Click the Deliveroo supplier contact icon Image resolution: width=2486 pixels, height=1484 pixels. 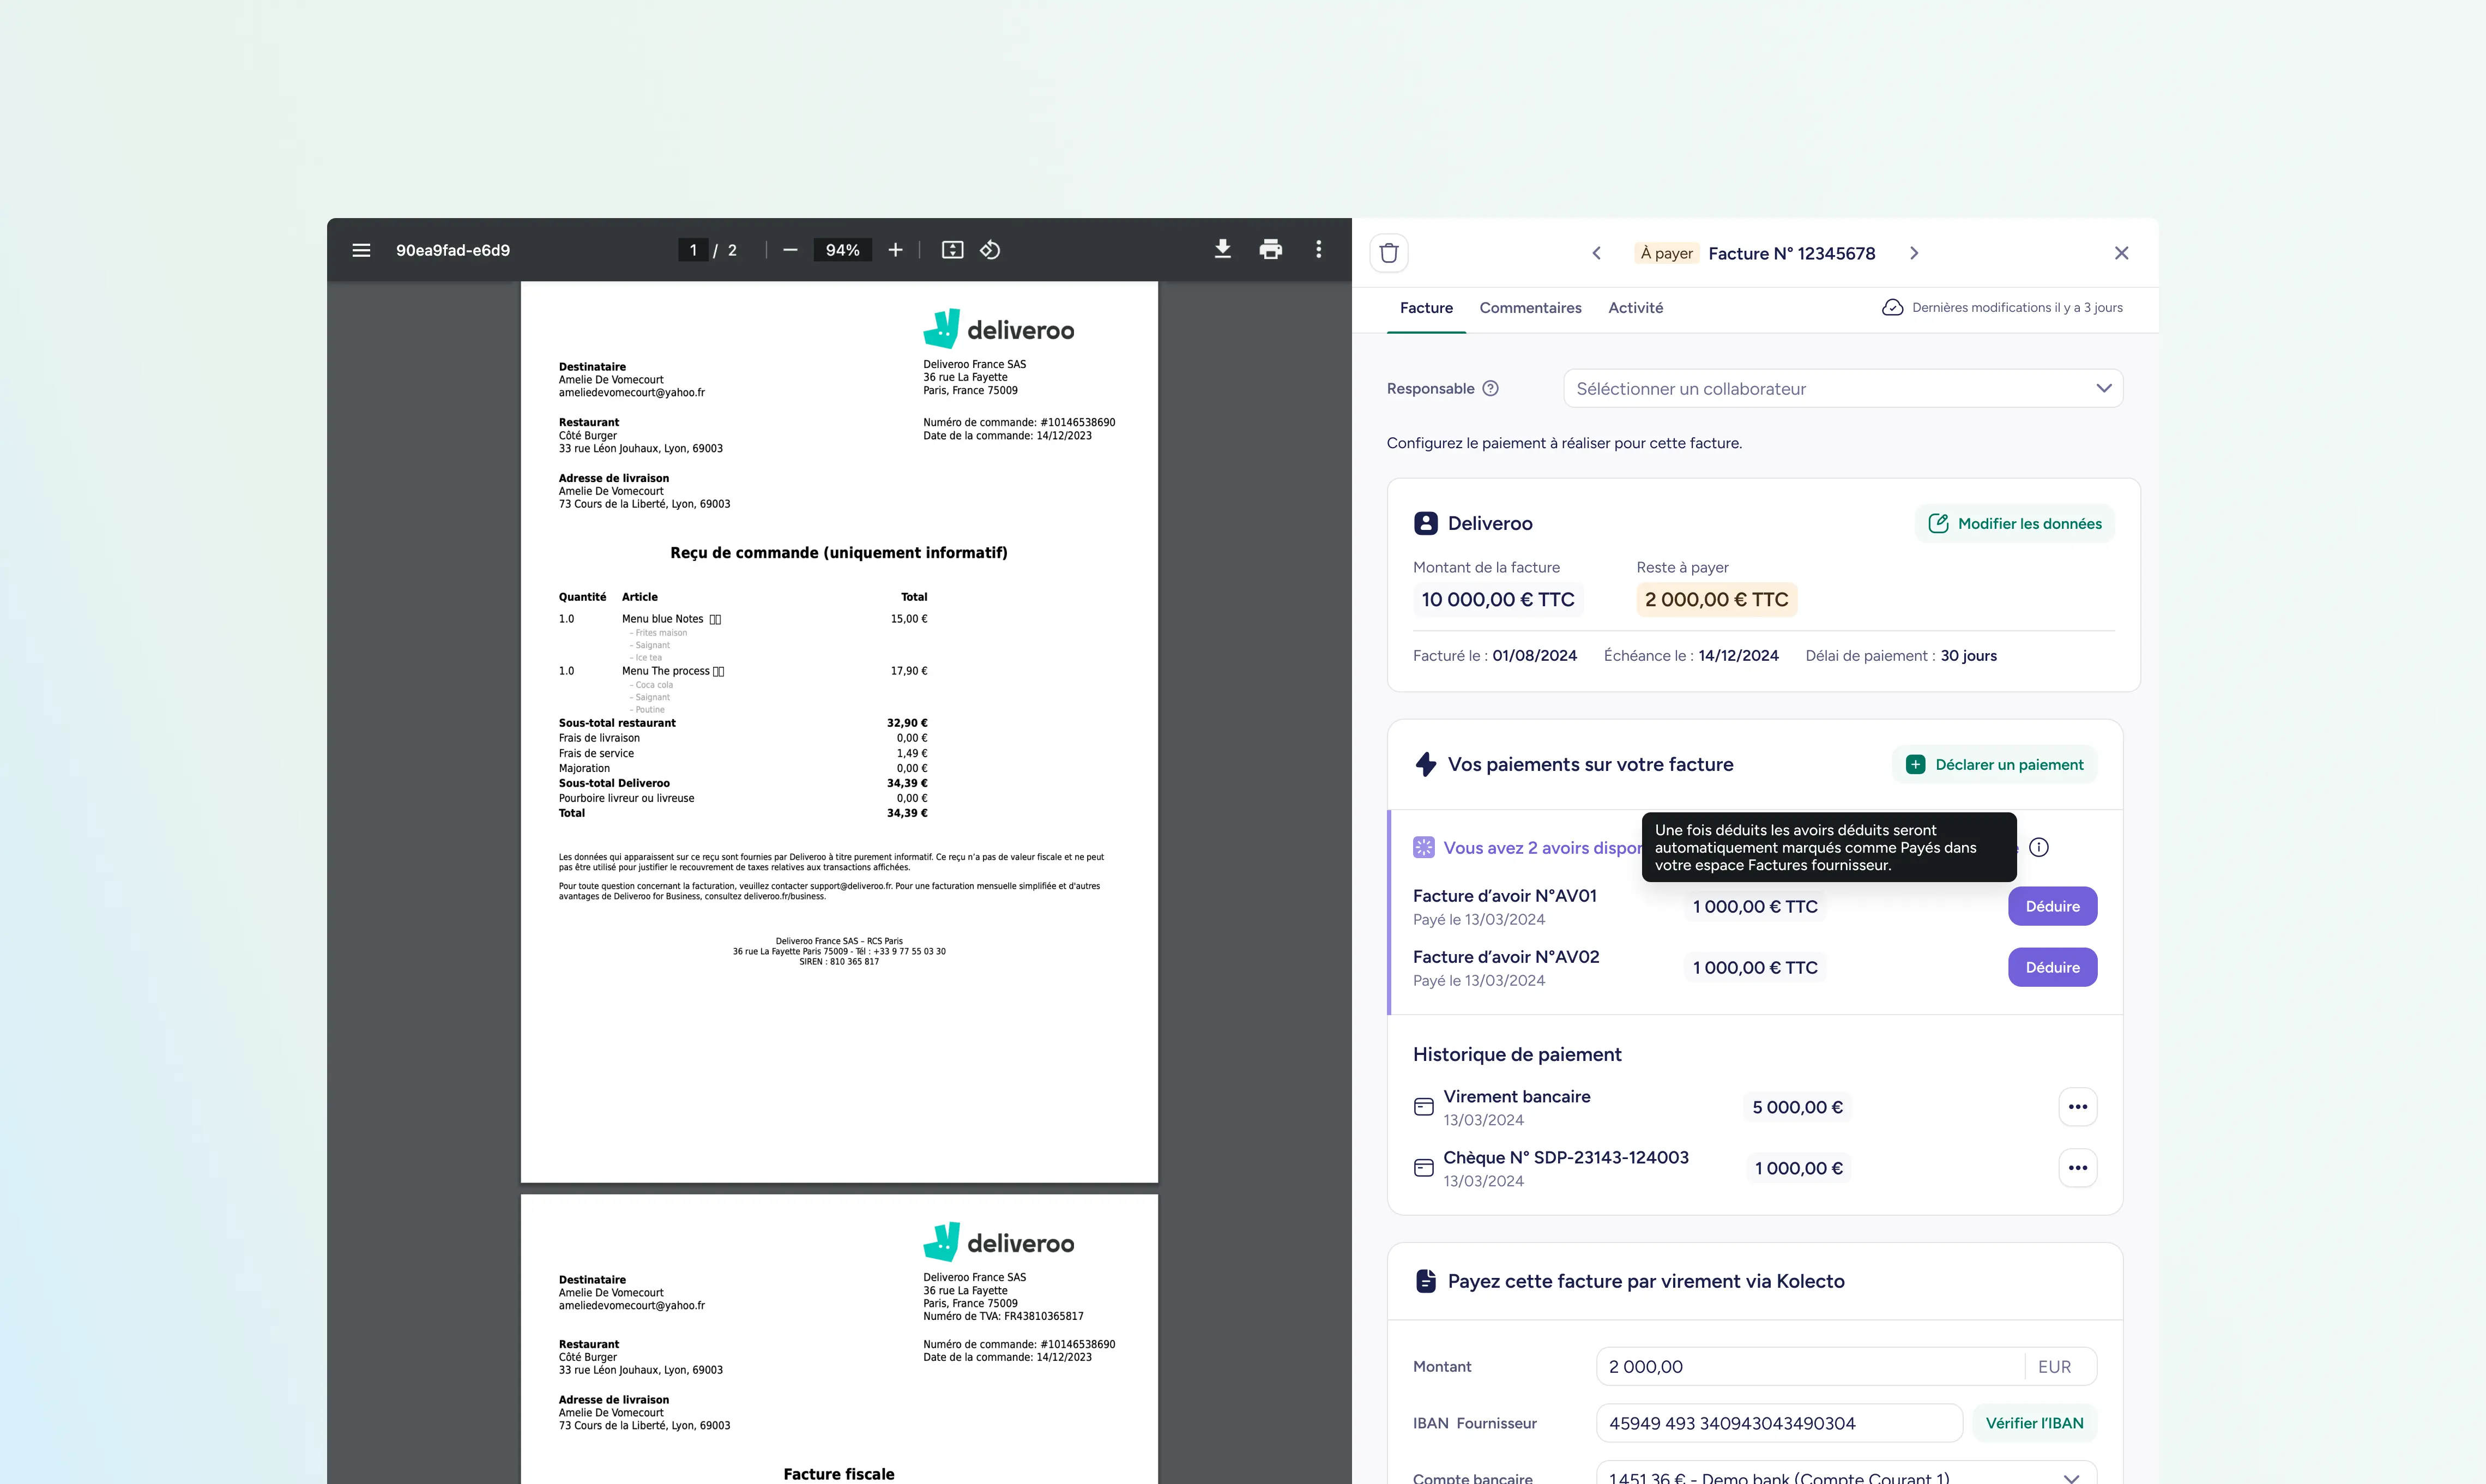[1425, 523]
